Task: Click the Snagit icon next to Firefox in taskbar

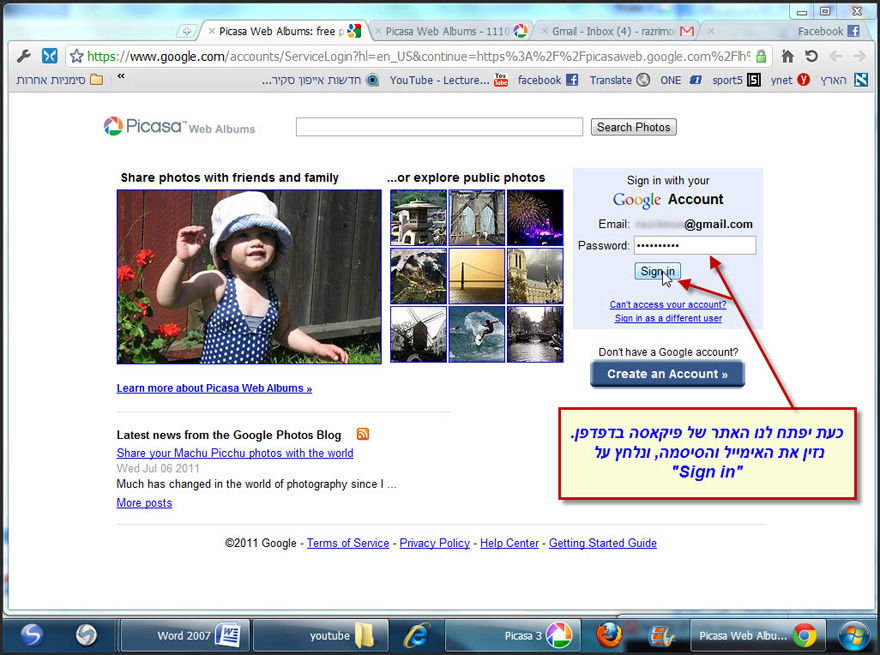Action: click(661, 636)
